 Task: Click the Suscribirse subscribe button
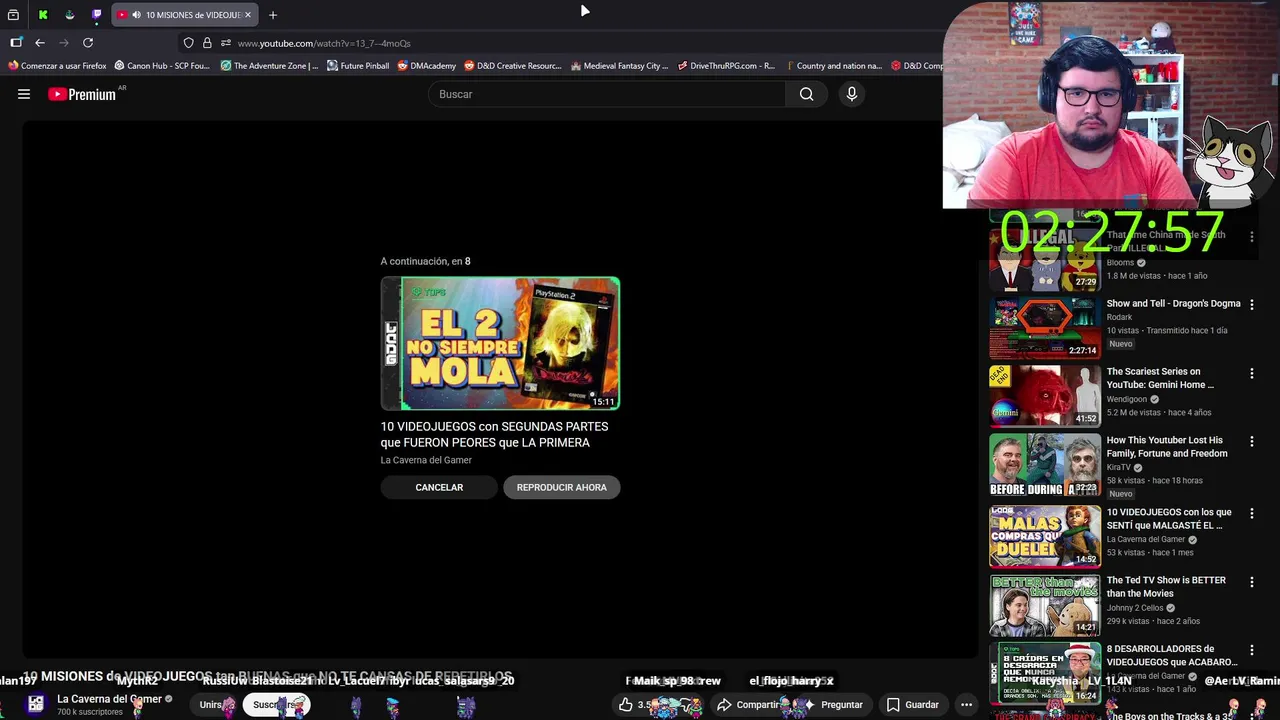click(276, 704)
